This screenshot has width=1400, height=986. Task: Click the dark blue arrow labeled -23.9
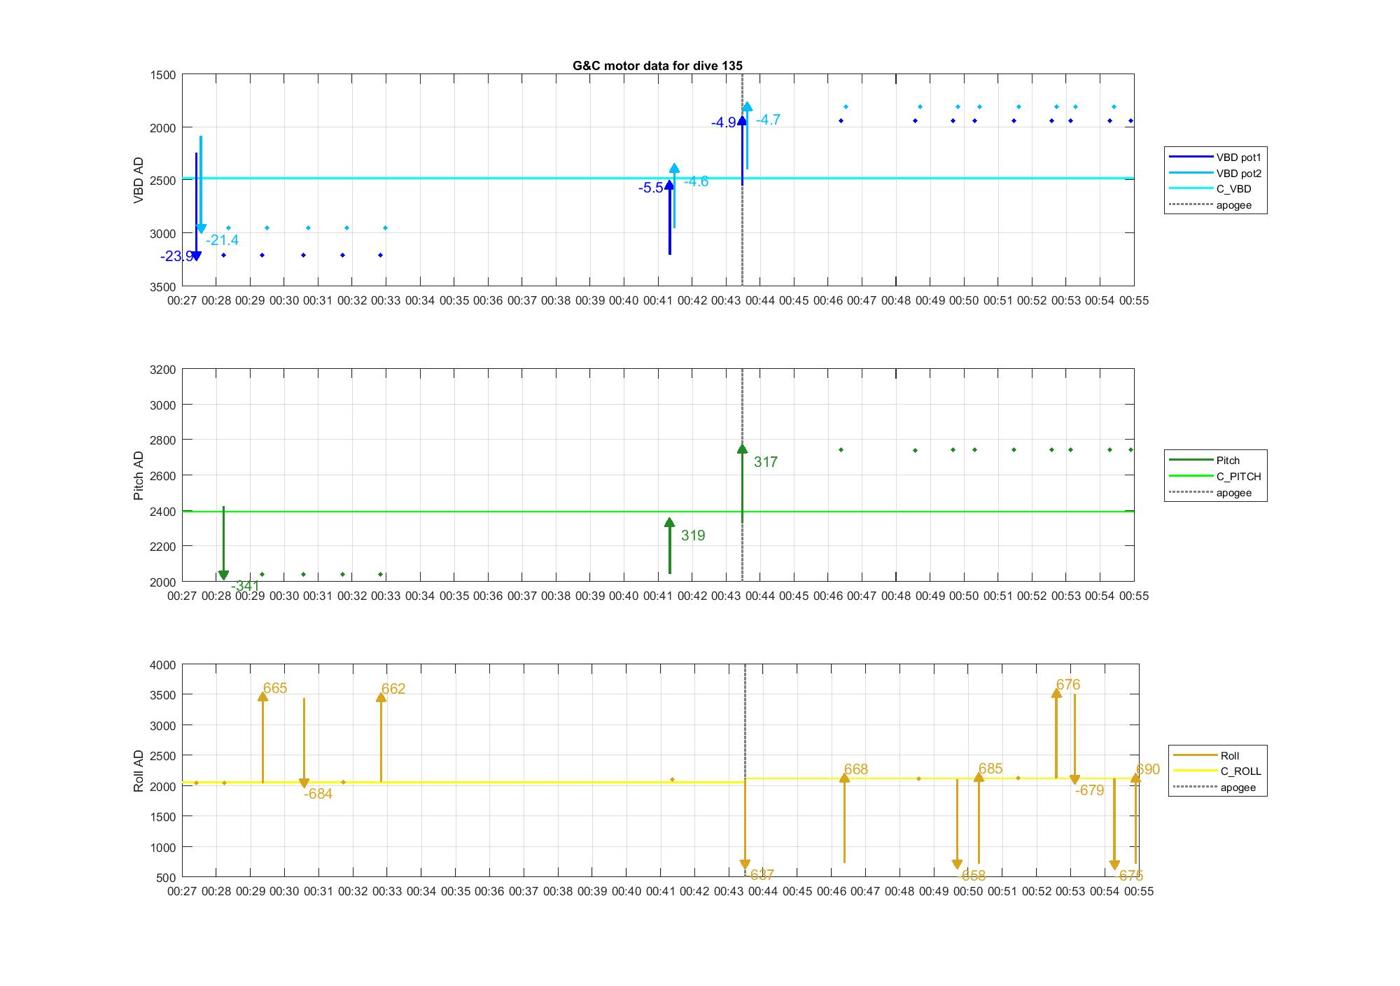click(x=196, y=207)
